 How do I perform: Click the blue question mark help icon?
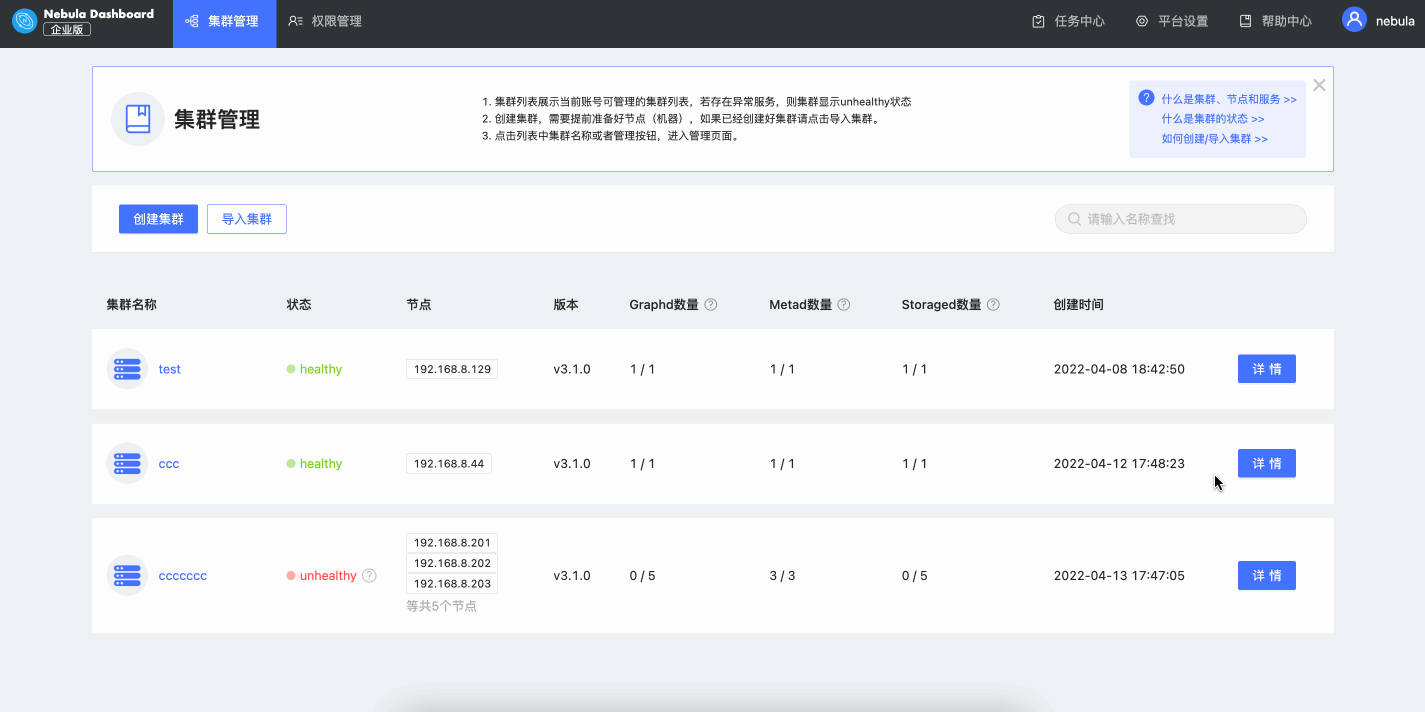point(1146,97)
